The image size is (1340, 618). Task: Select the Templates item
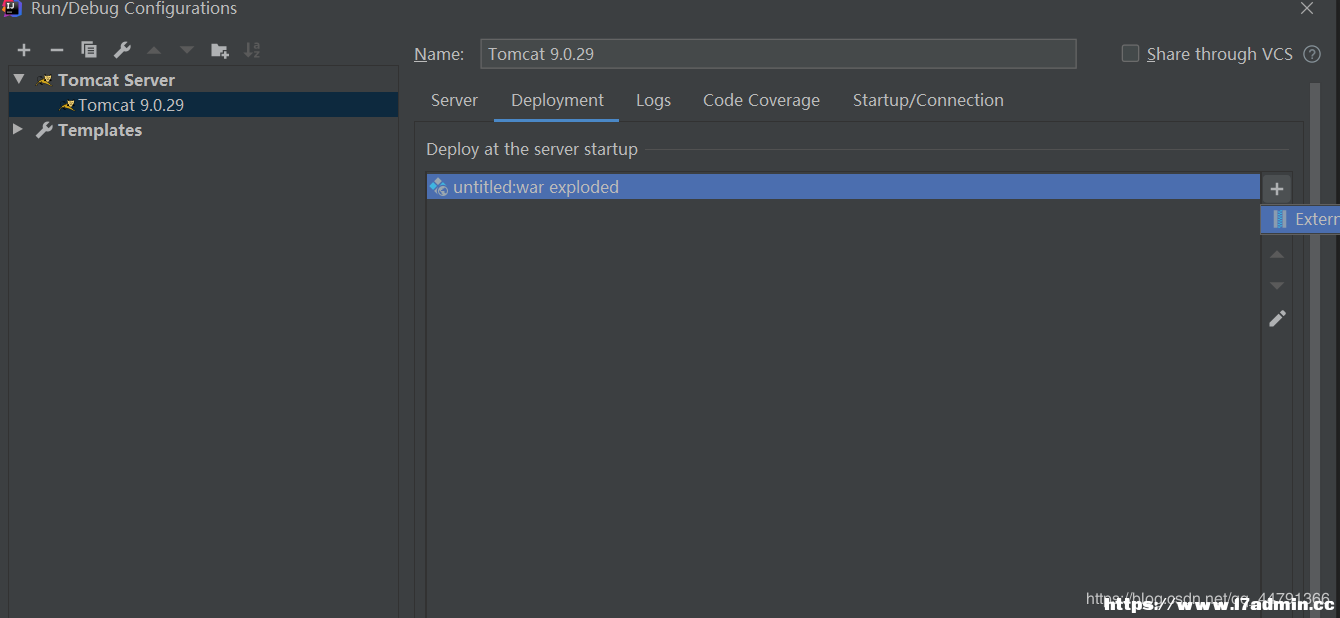pyautogui.click(x=100, y=130)
